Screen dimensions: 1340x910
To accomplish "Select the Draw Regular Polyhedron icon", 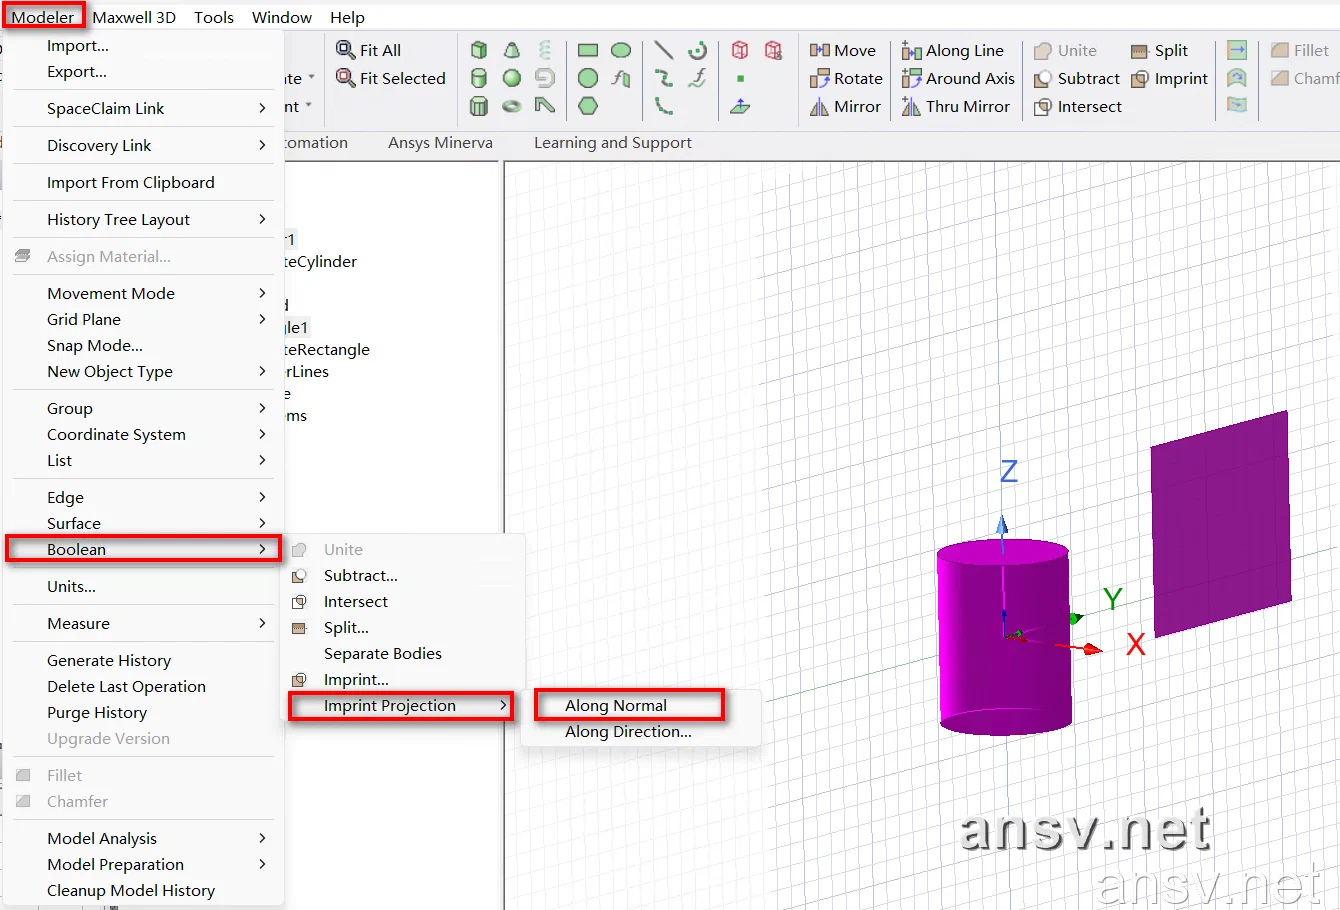I will click(479, 106).
